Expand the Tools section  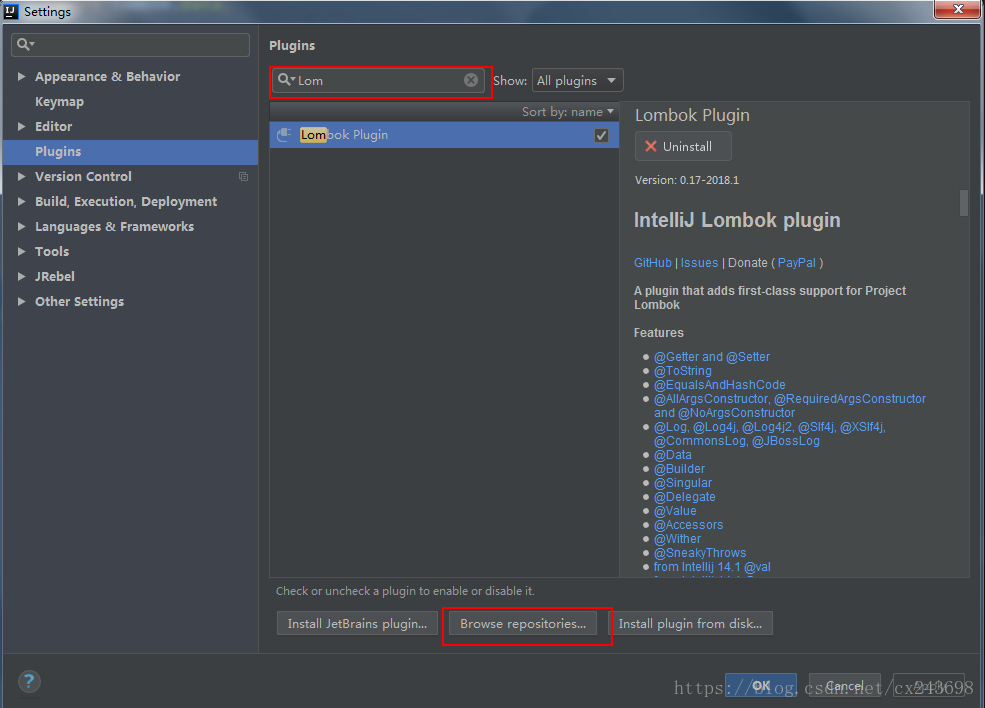(x=21, y=251)
